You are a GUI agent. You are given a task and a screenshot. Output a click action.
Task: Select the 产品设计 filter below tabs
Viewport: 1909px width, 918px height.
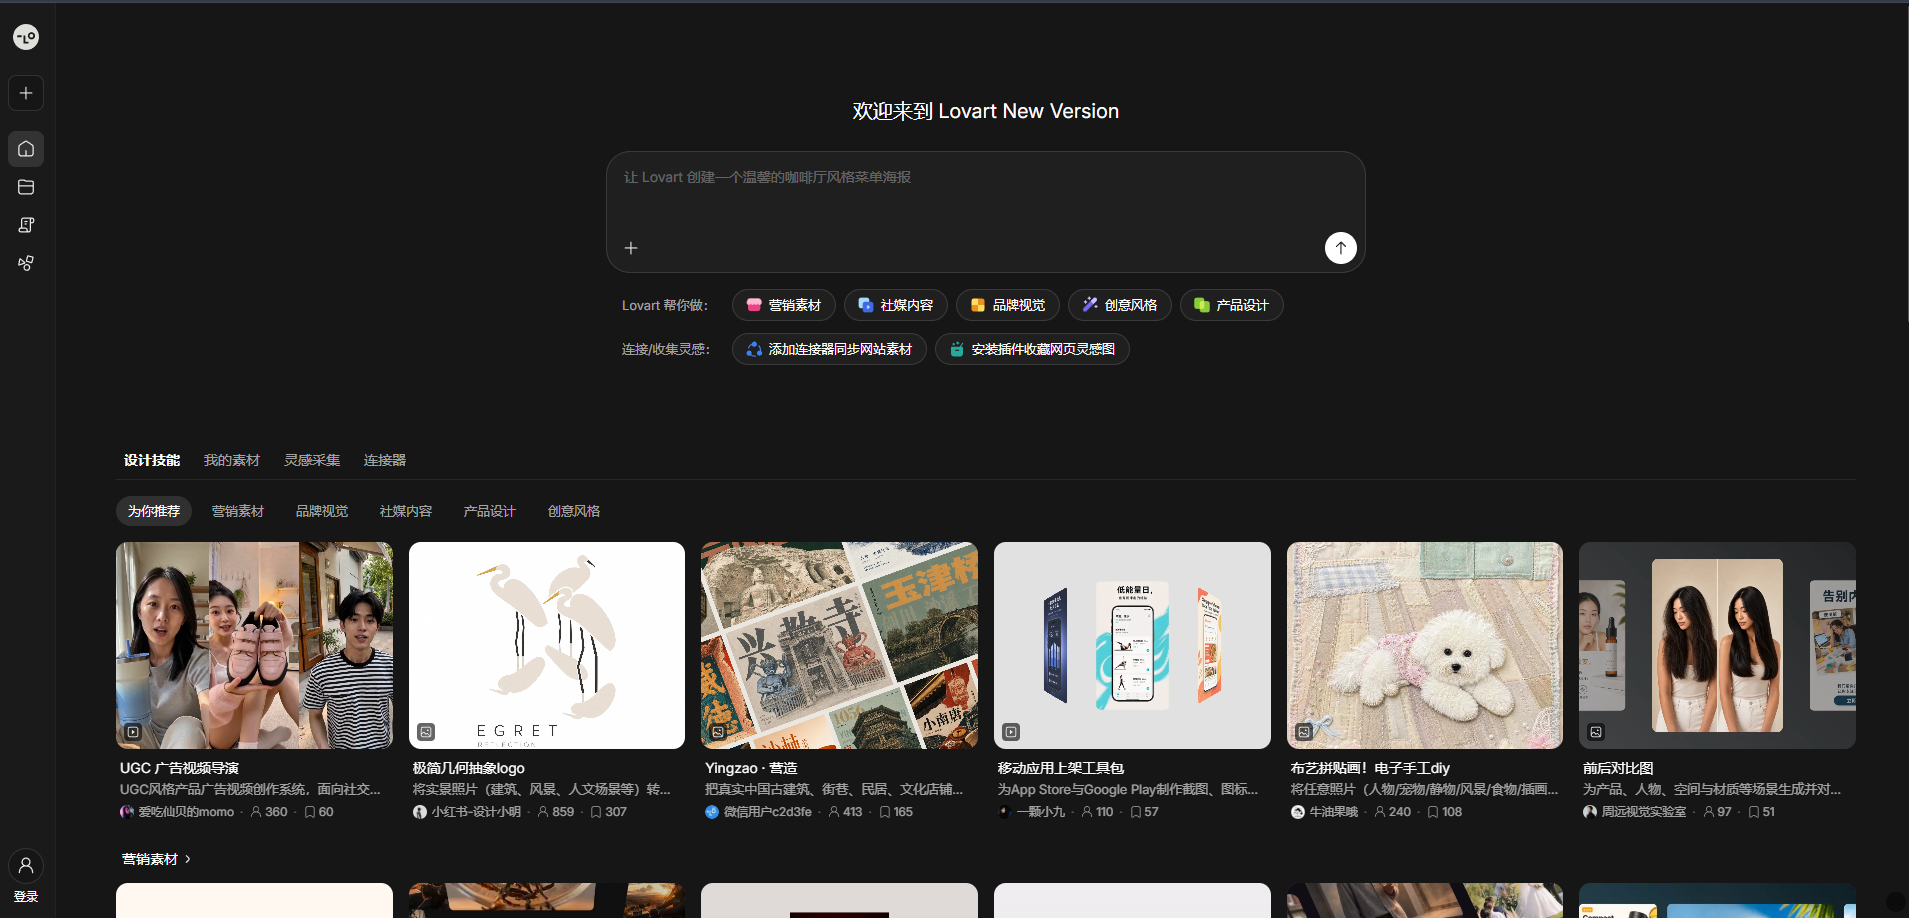pos(490,511)
